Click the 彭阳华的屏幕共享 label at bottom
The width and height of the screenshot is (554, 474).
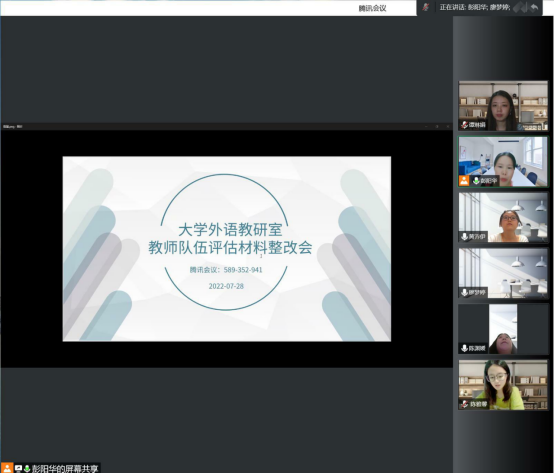click(x=65, y=469)
